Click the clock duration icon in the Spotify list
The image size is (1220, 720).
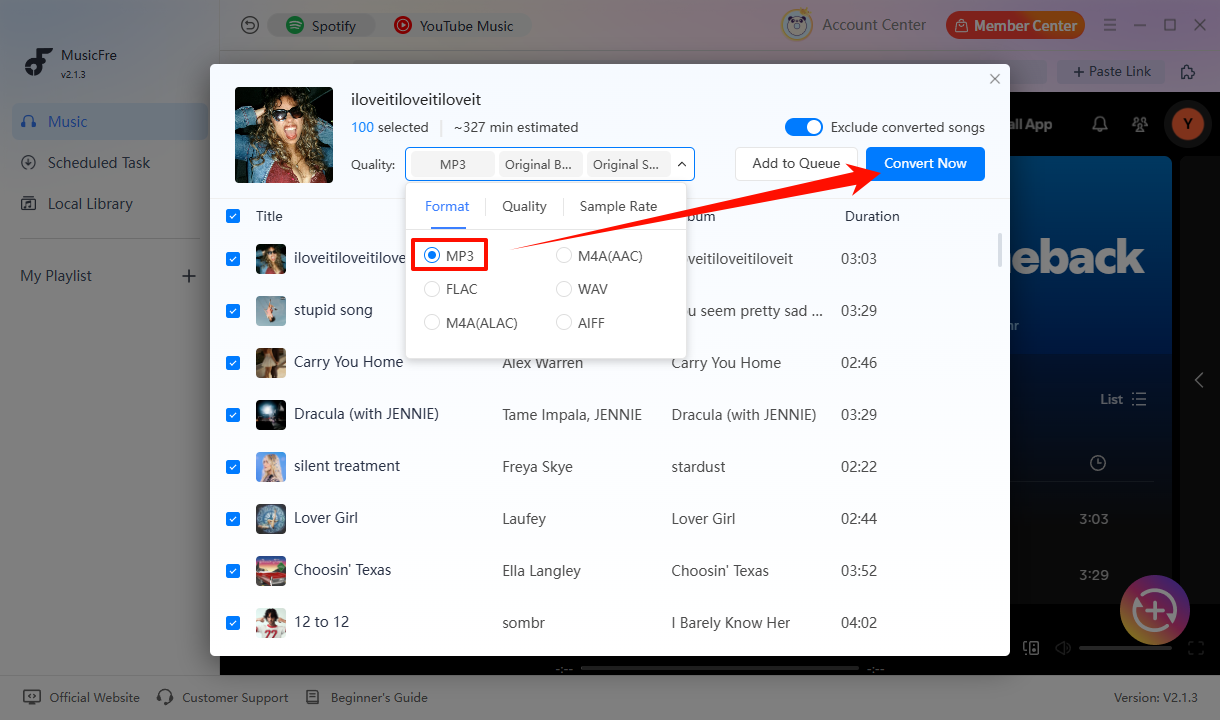click(1098, 463)
